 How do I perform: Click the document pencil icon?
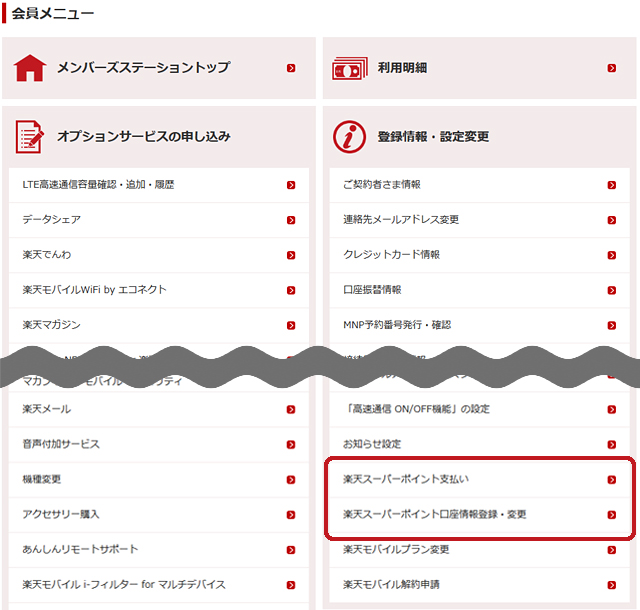tap(29, 137)
